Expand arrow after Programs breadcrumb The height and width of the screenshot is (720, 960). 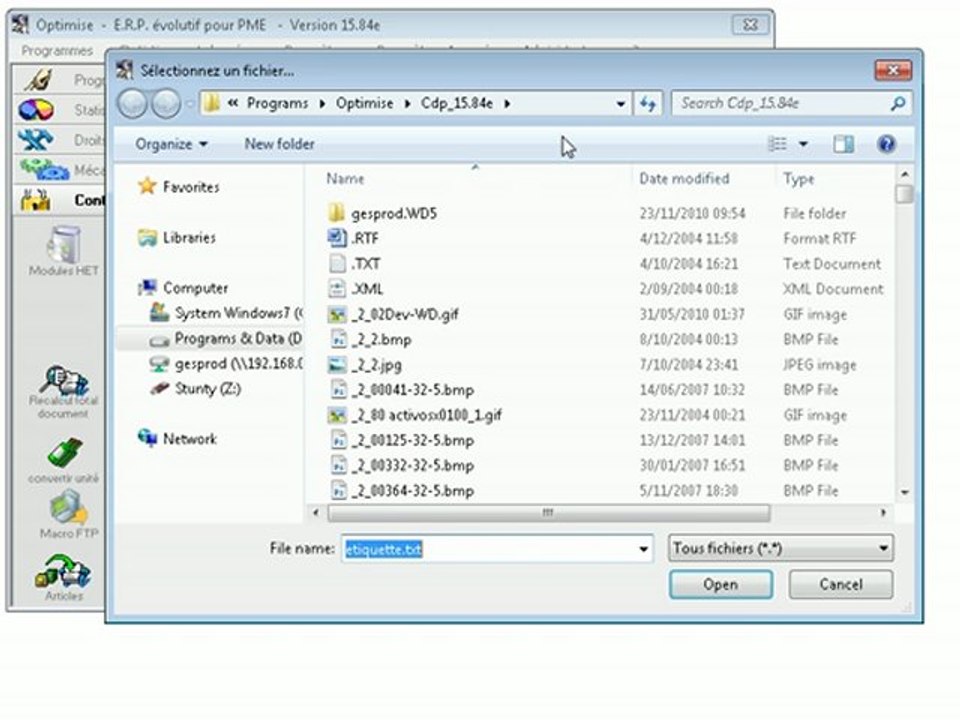point(322,103)
